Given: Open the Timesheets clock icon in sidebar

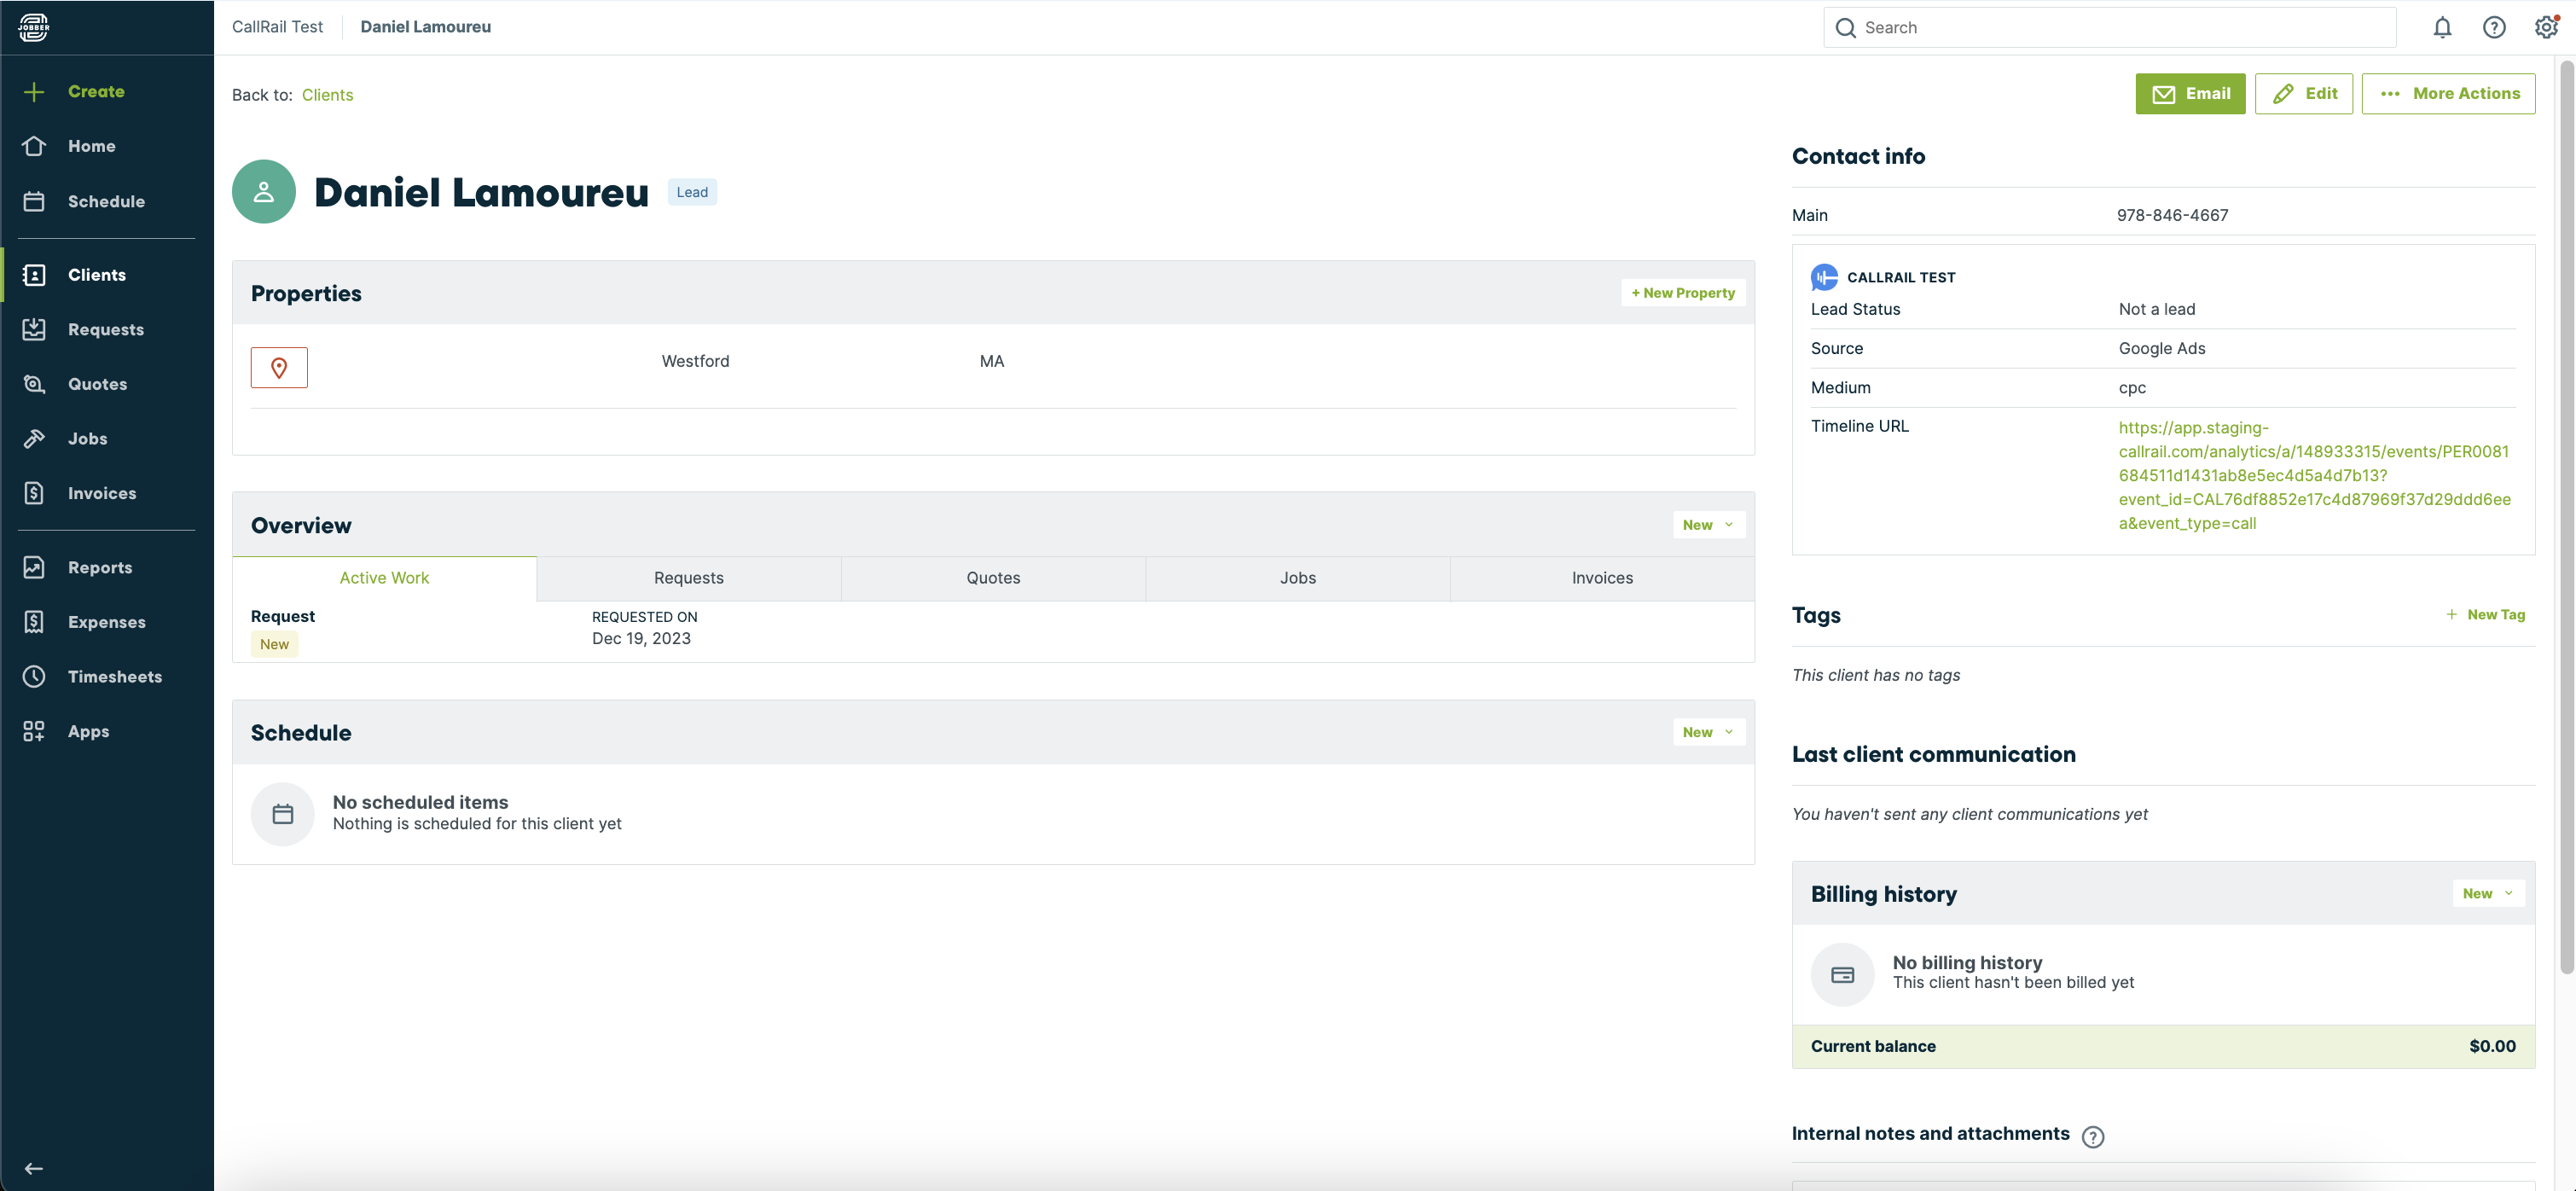Looking at the screenshot, I should pyautogui.click(x=34, y=677).
